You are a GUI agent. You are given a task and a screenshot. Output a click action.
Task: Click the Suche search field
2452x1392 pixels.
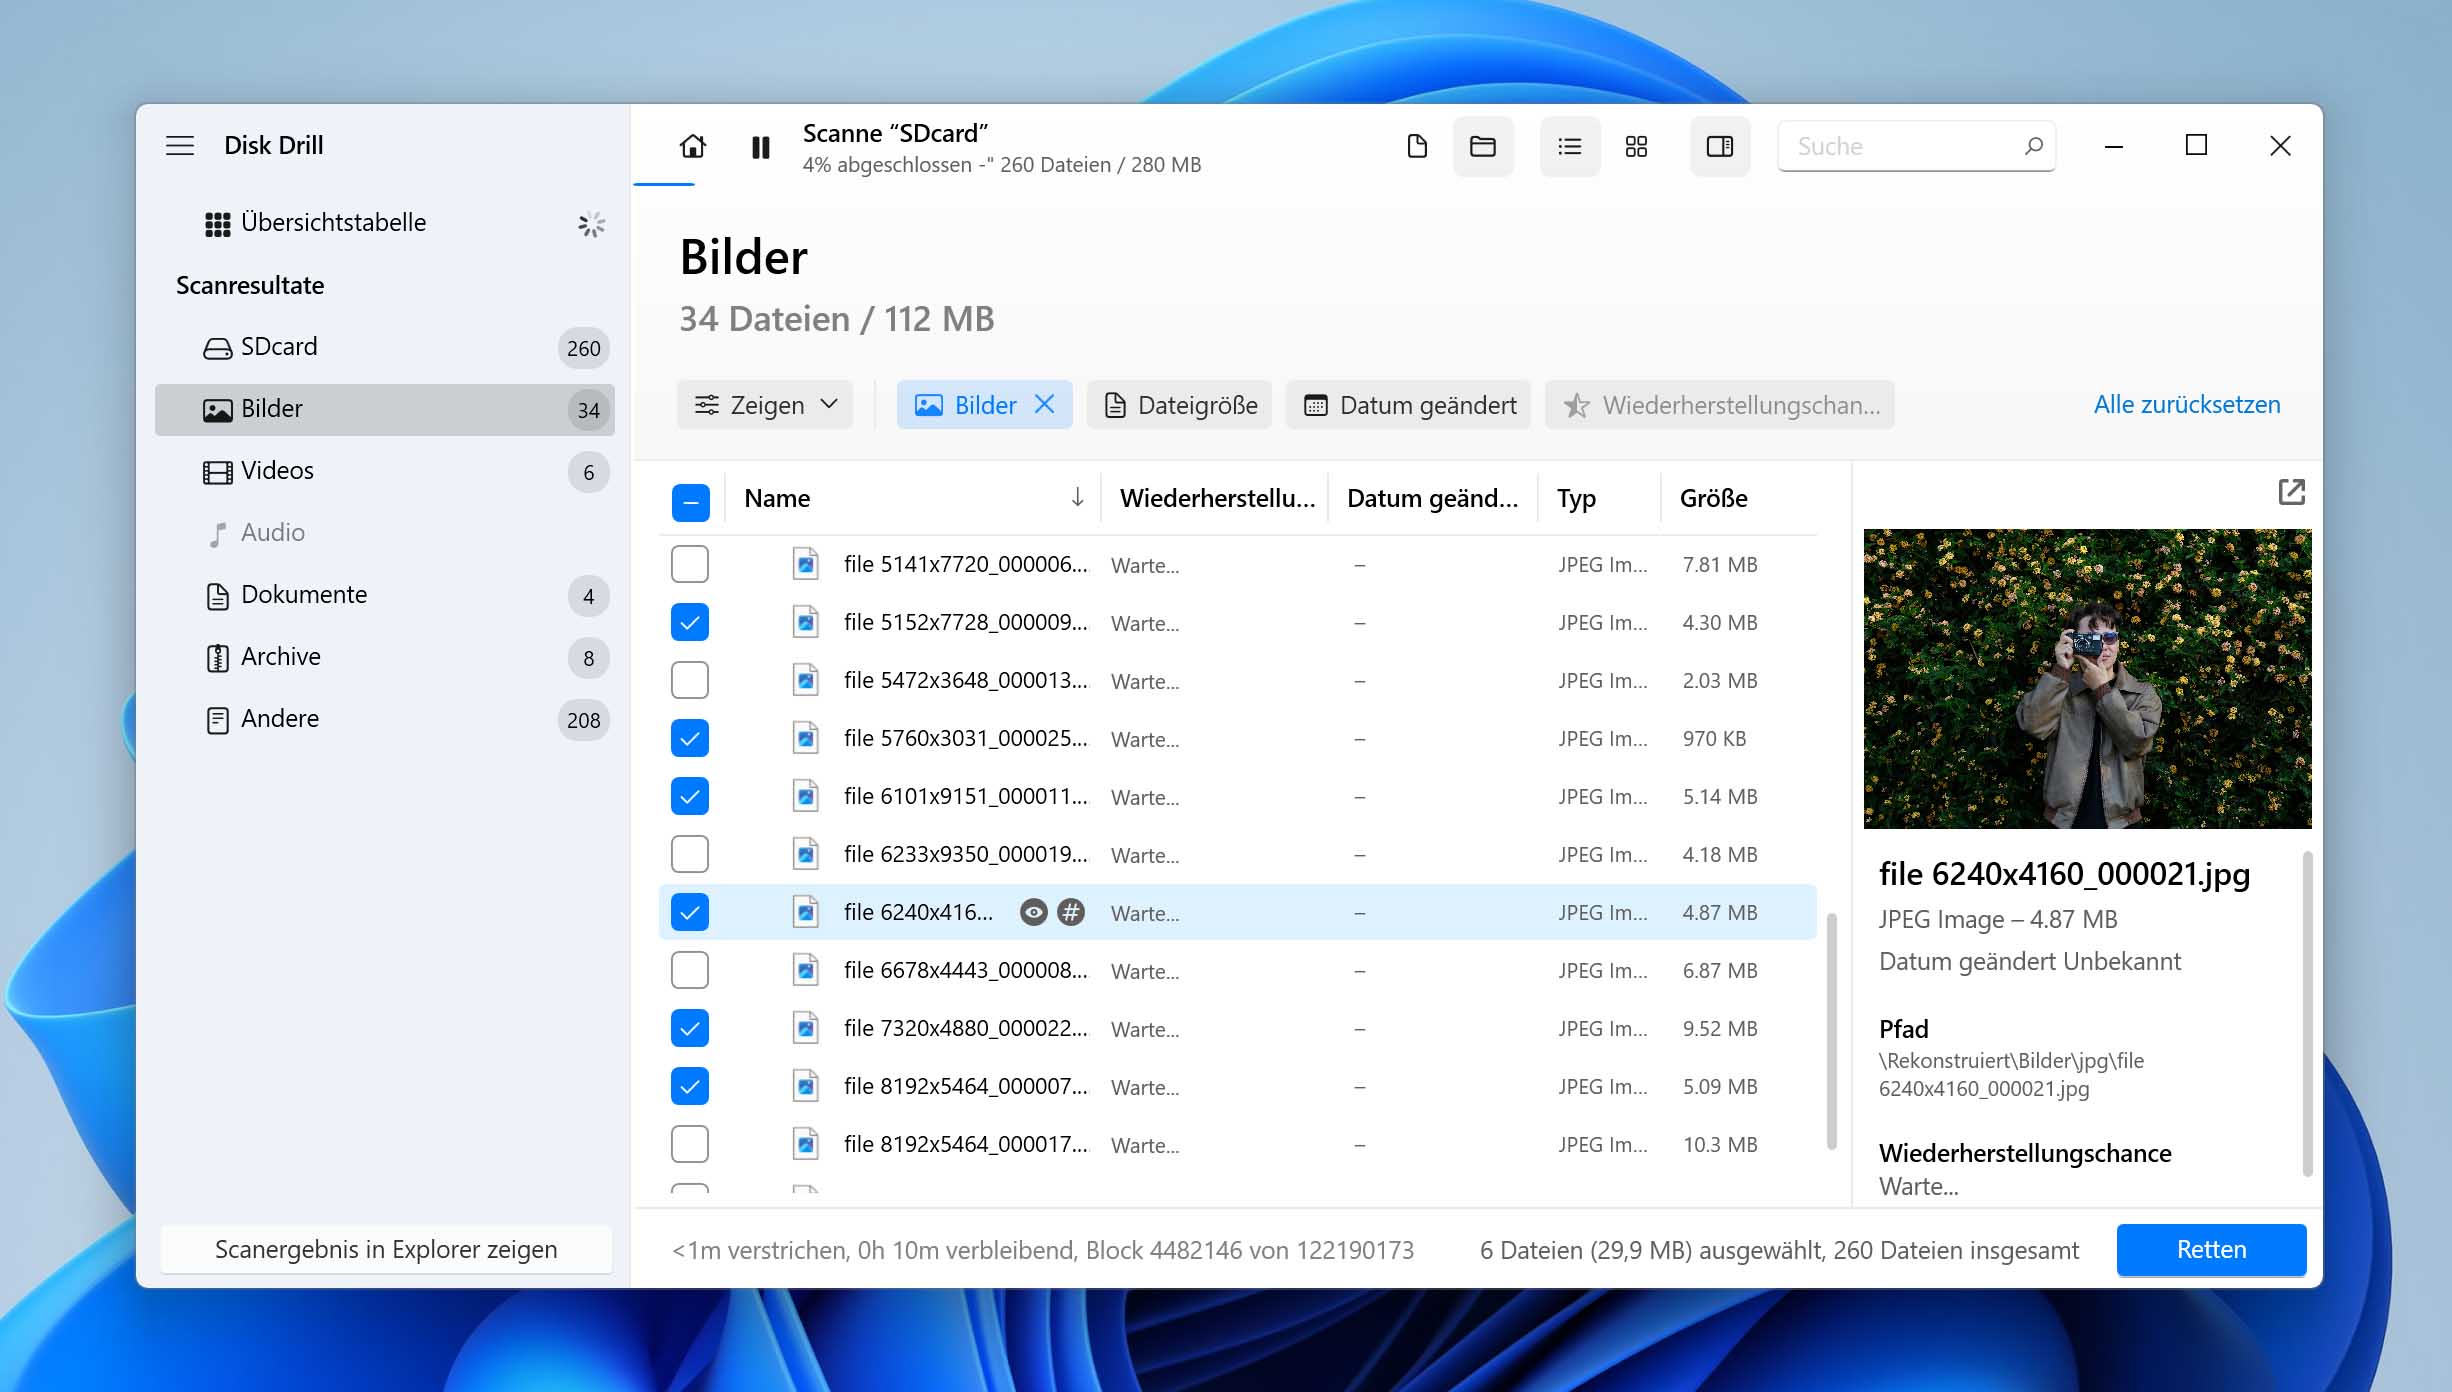(x=1916, y=146)
